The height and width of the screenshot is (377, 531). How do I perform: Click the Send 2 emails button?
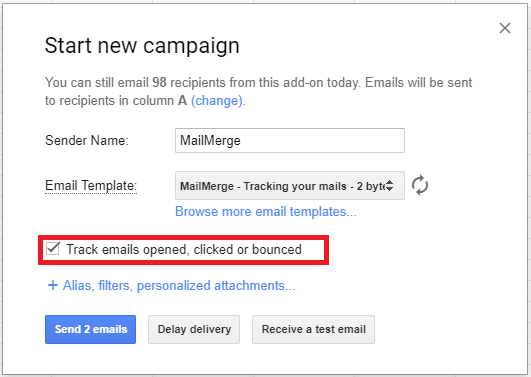pos(90,329)
